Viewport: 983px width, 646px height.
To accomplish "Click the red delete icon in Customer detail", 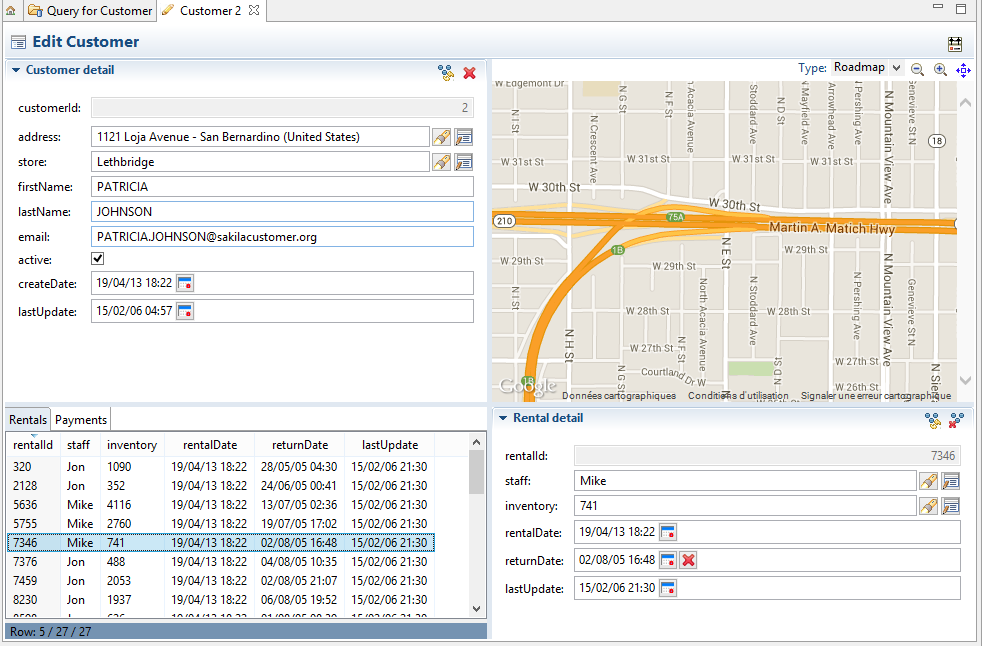I will pyautogui.click(x=469, y=72).
